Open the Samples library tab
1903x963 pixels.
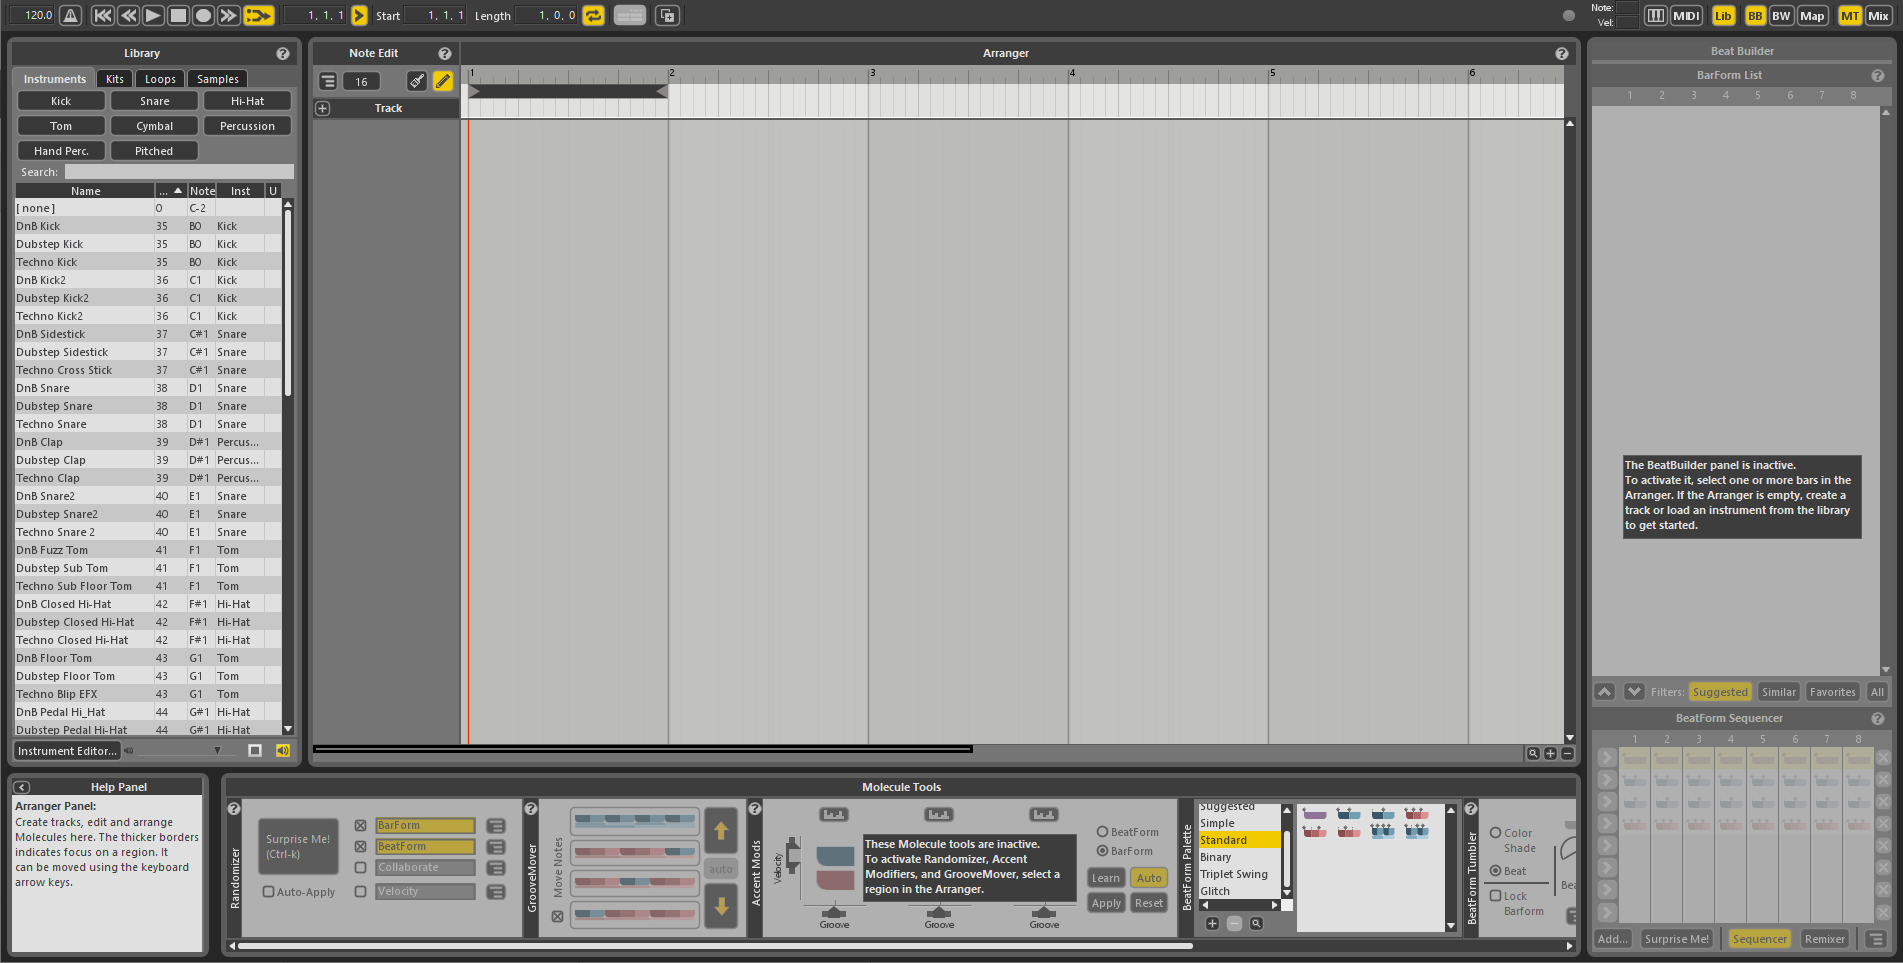217,79
